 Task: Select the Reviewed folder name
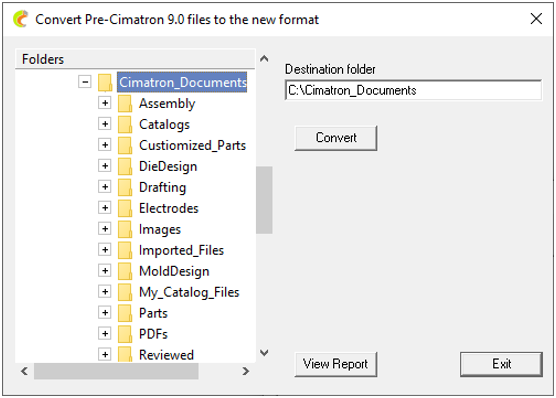pyautogui.click(x=166, y=355)
